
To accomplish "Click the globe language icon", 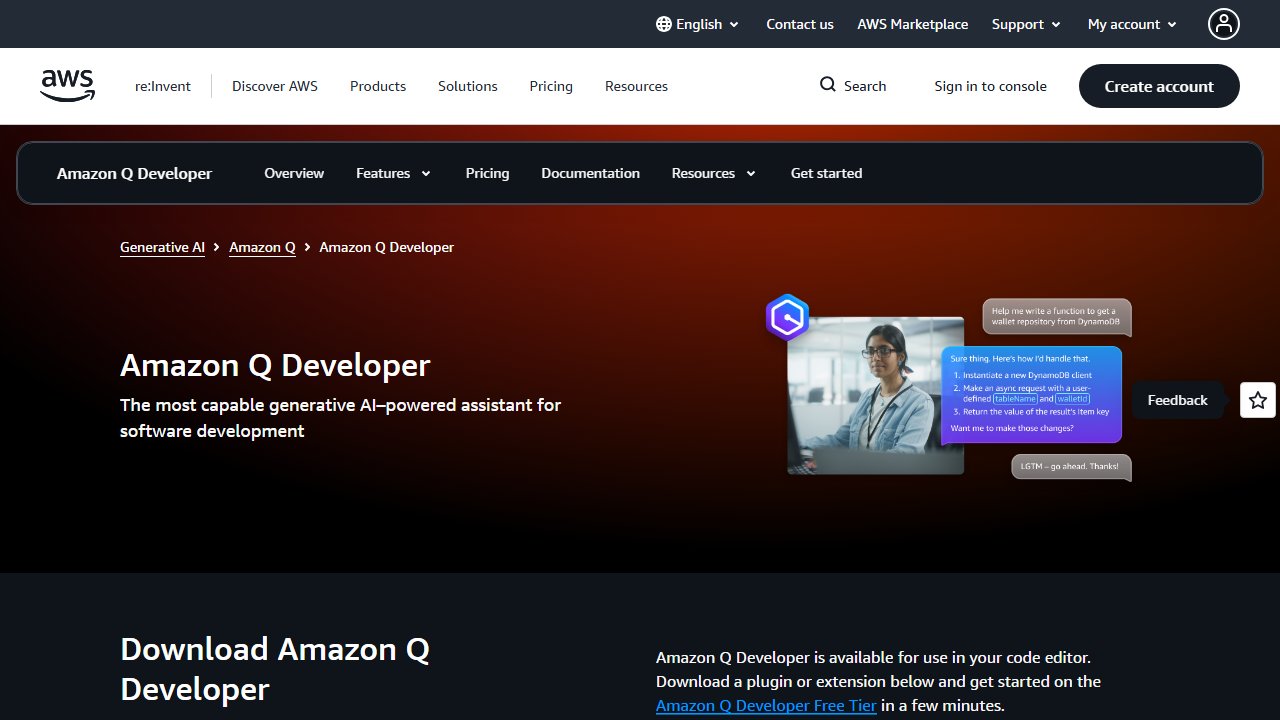I will (x=664, y=24).
